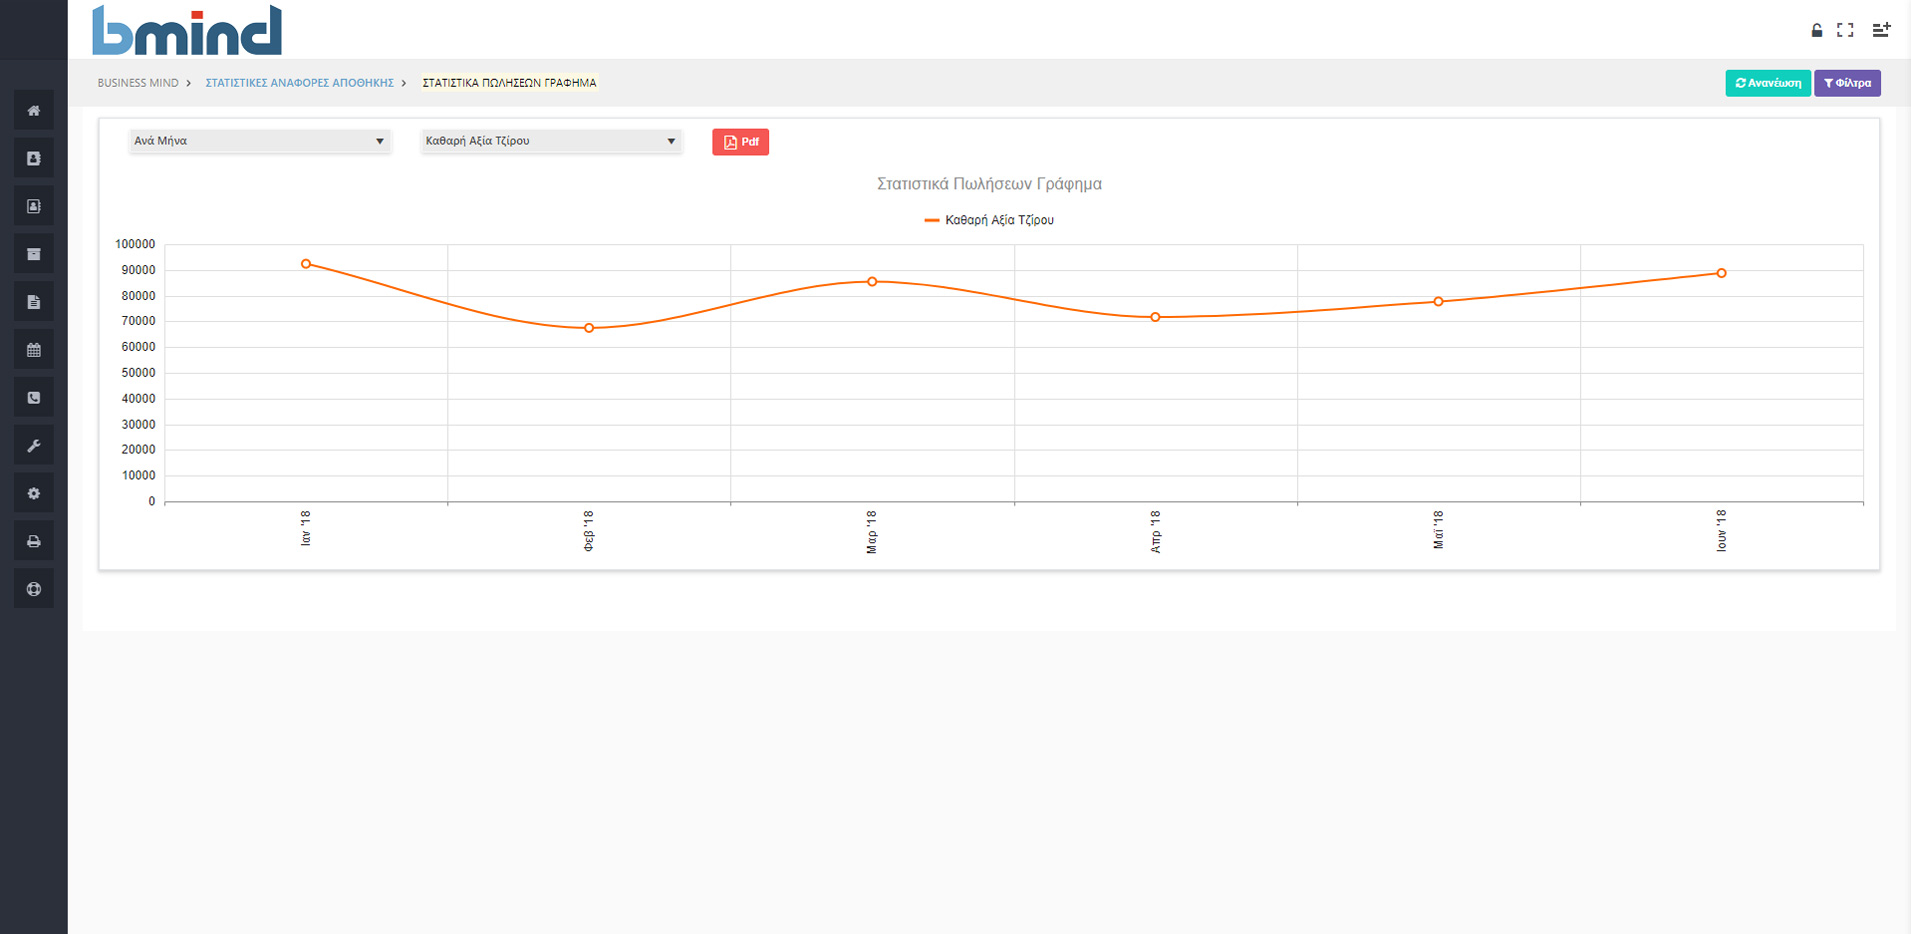Viewport: 1911px width, 934px height.
Task: Click the Ανανέωση refresh button
Action: coord(1767,83)
